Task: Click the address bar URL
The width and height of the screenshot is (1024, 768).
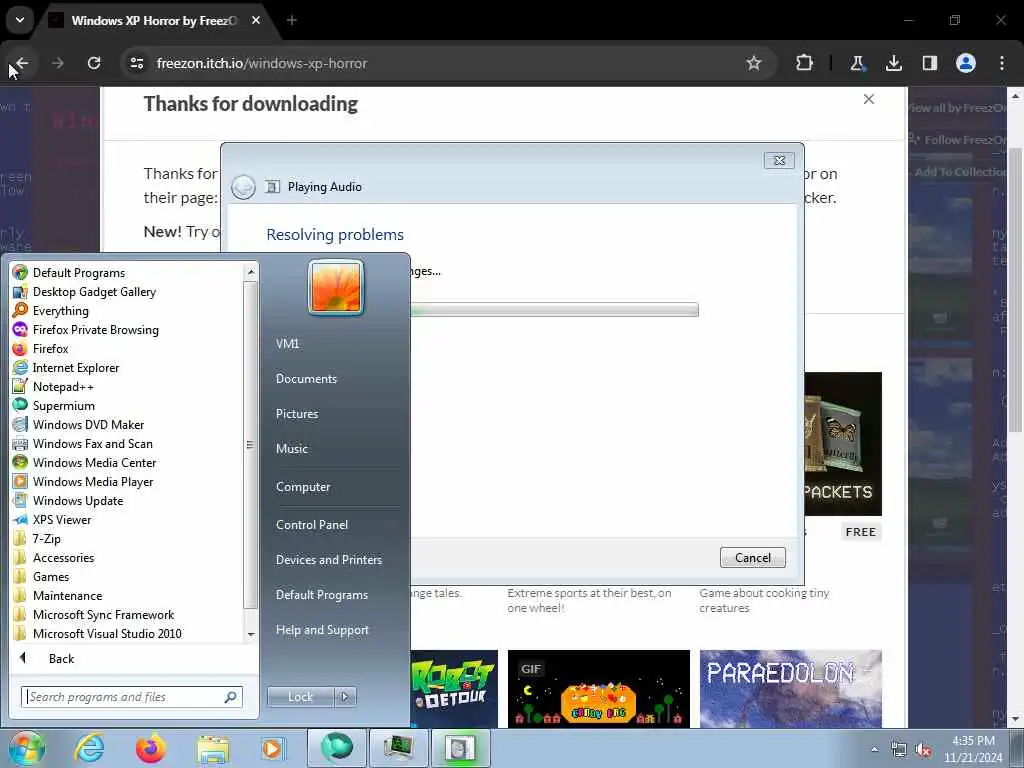Action: (262, 63)
